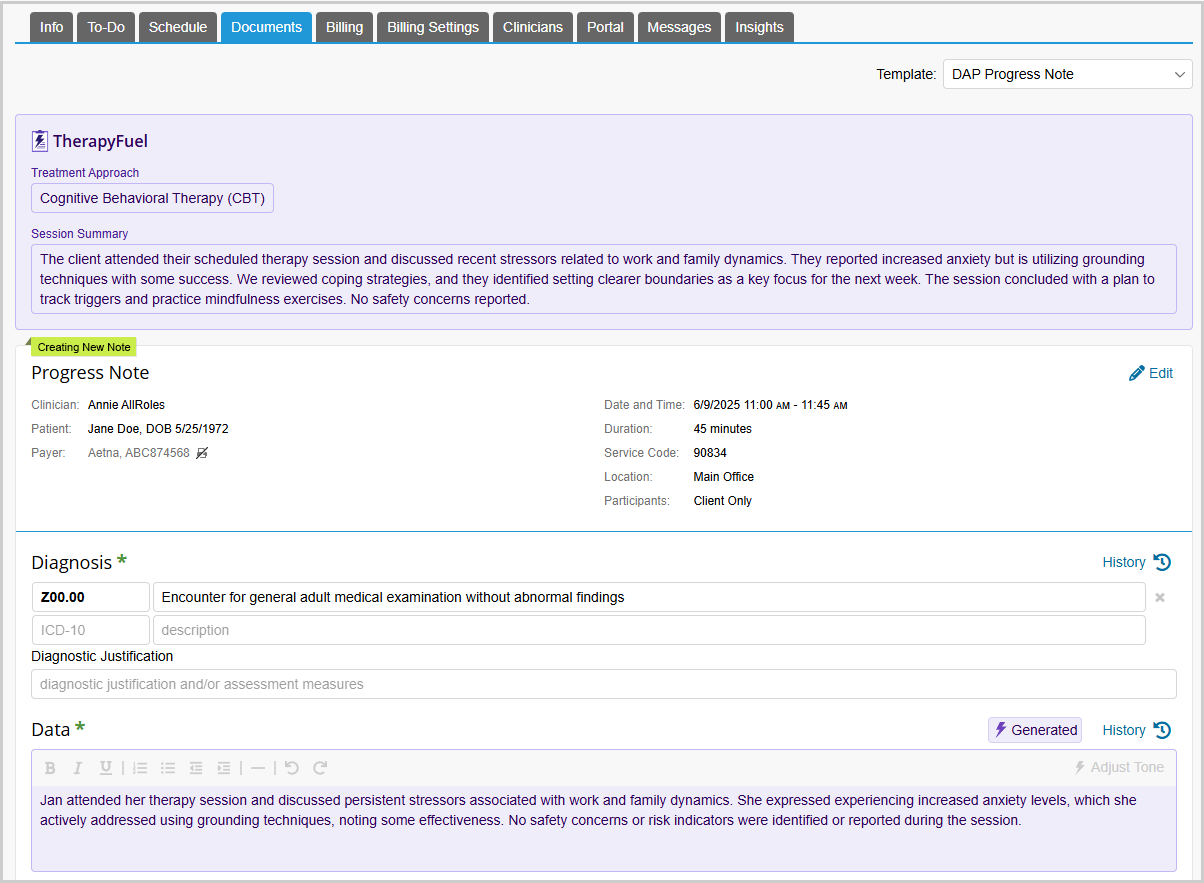Decrease indent in the Data editor
The image size is (1204, 883).
[196, 768]
